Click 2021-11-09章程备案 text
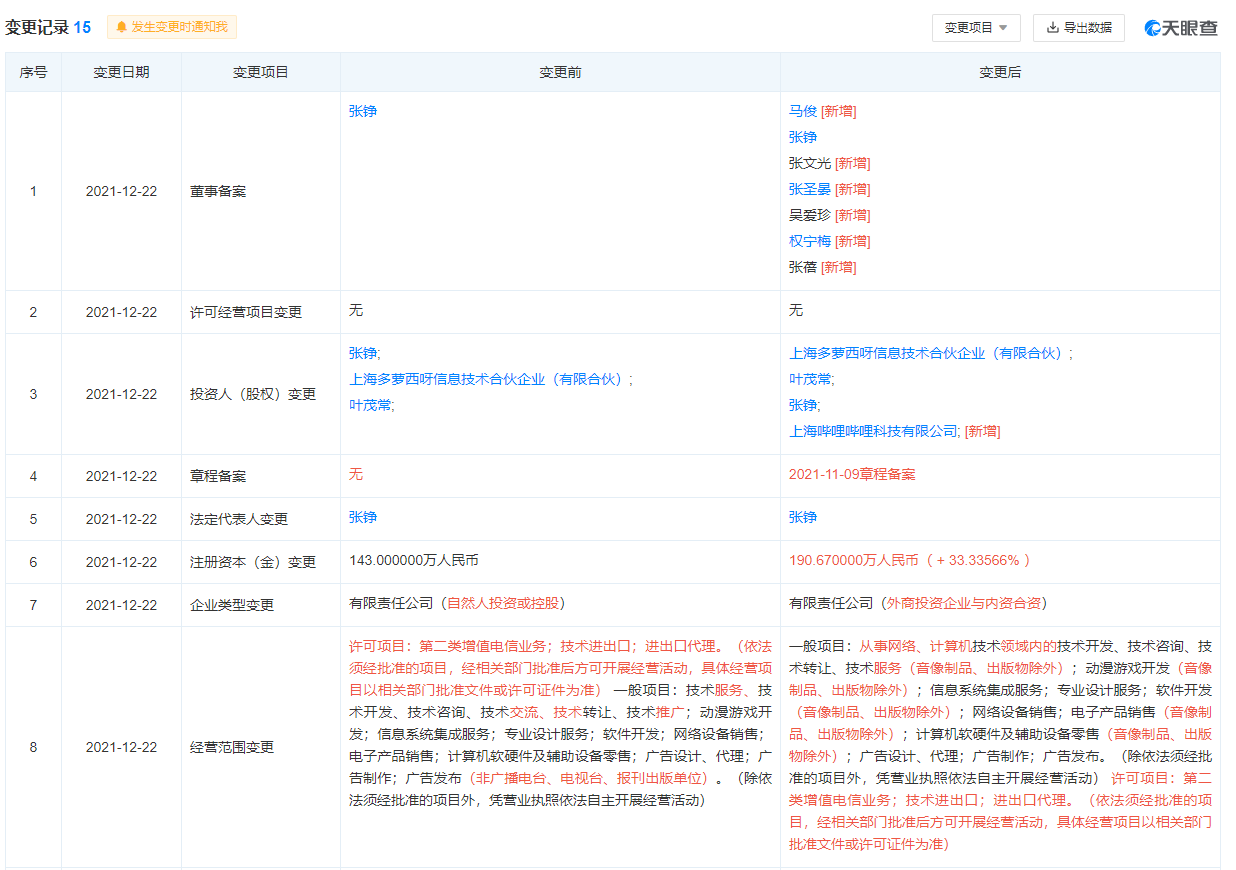Image resolution: width=1236 pixels, height=870 pixels. point(851,474)
